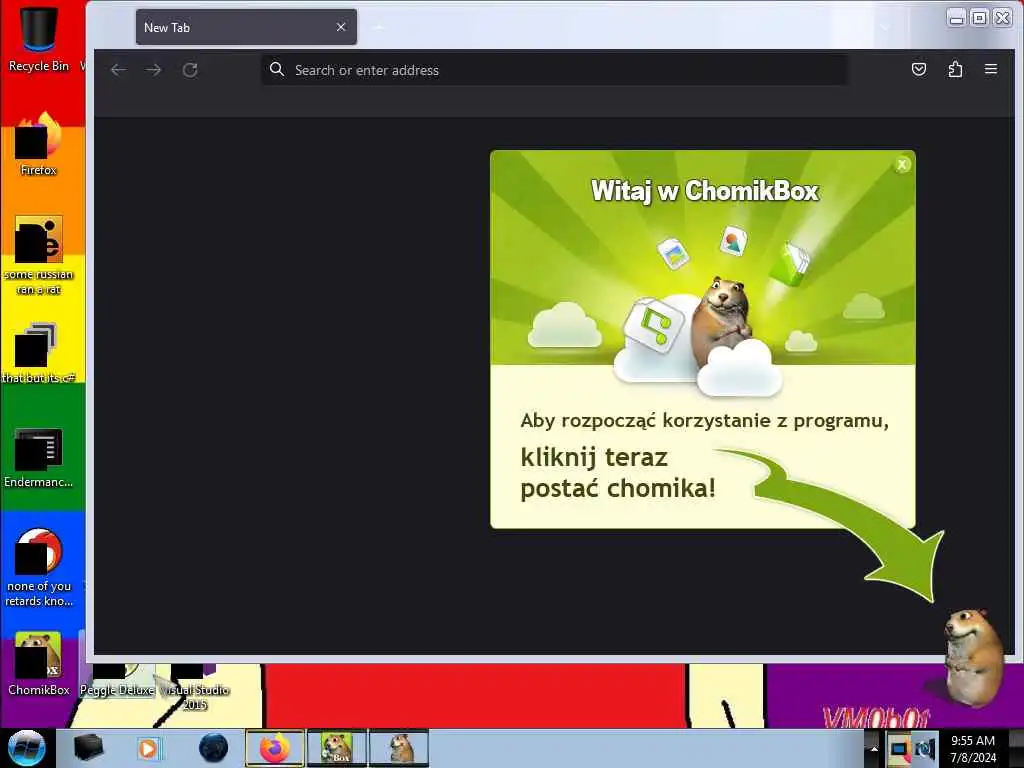Click the hamster character at the bottom right
The width and height of the screenshot is (1024, 768).
point(972,656)
